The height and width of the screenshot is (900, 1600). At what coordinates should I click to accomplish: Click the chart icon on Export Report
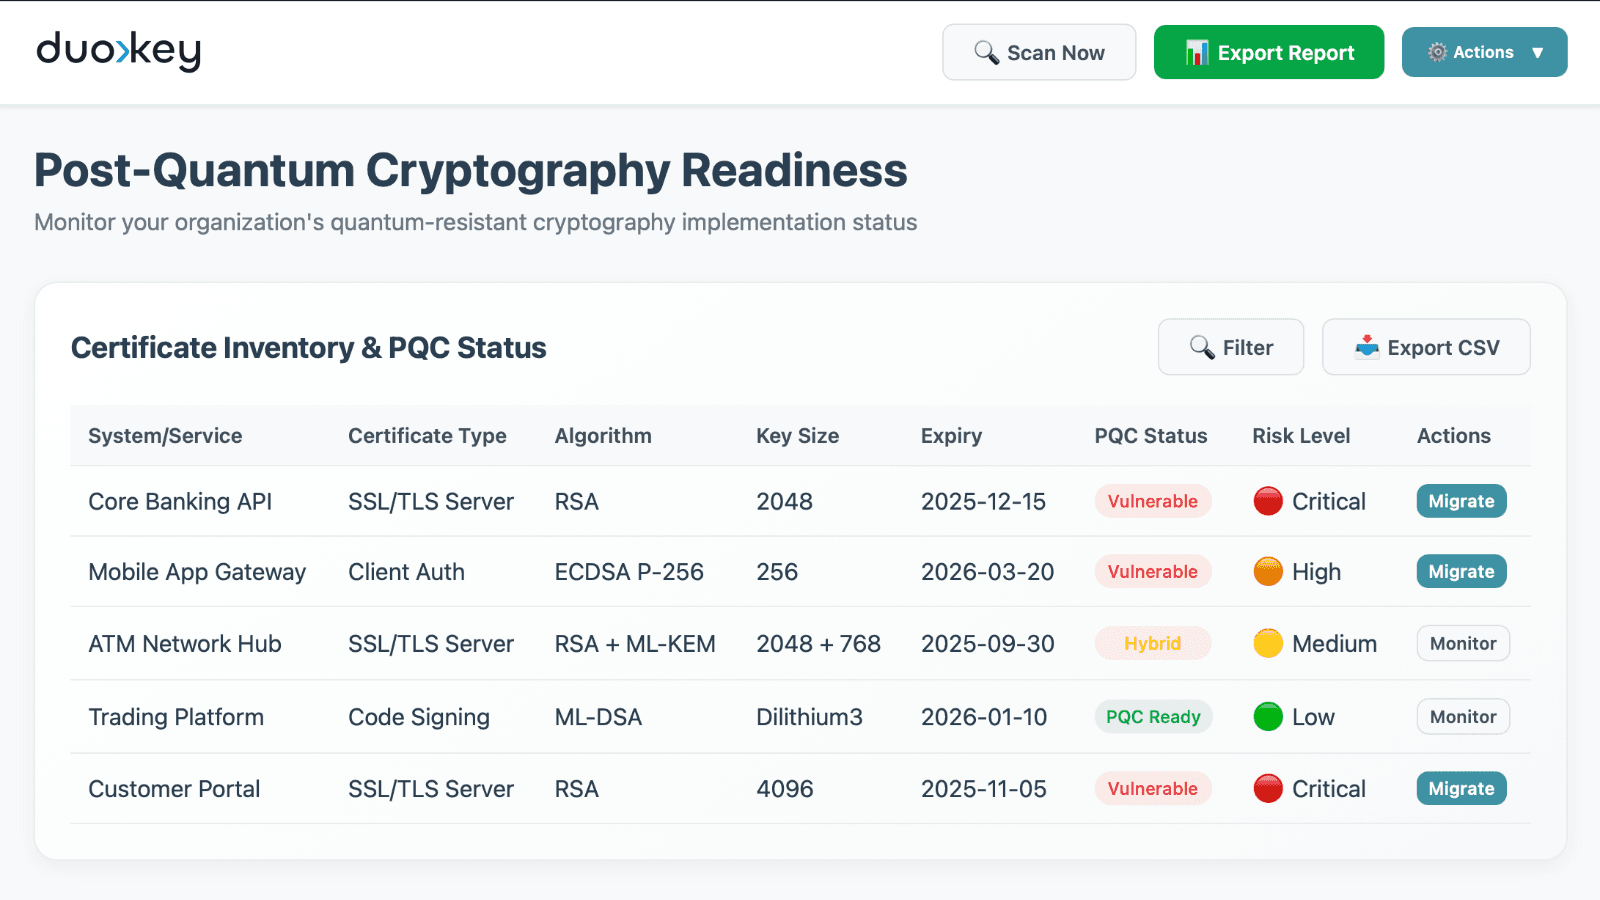point(1196,53)
